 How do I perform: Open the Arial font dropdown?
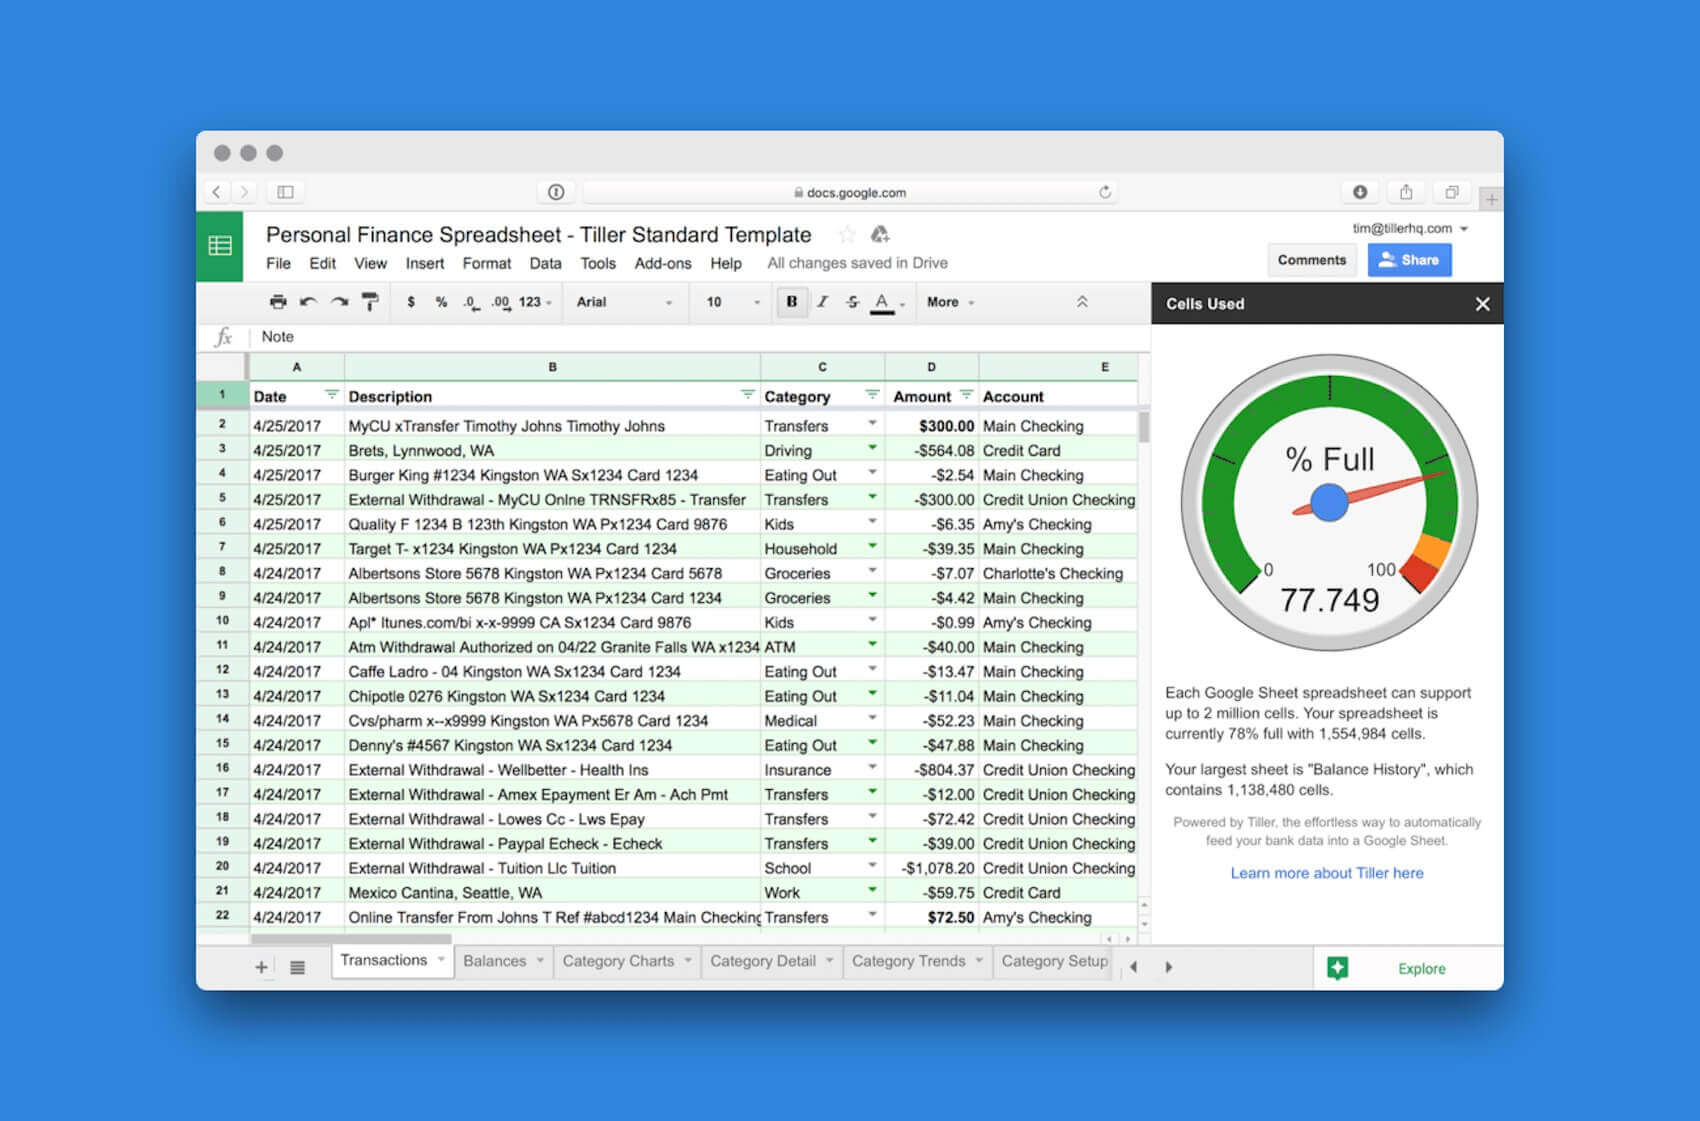pyautogui.click(x=624, y=302)
